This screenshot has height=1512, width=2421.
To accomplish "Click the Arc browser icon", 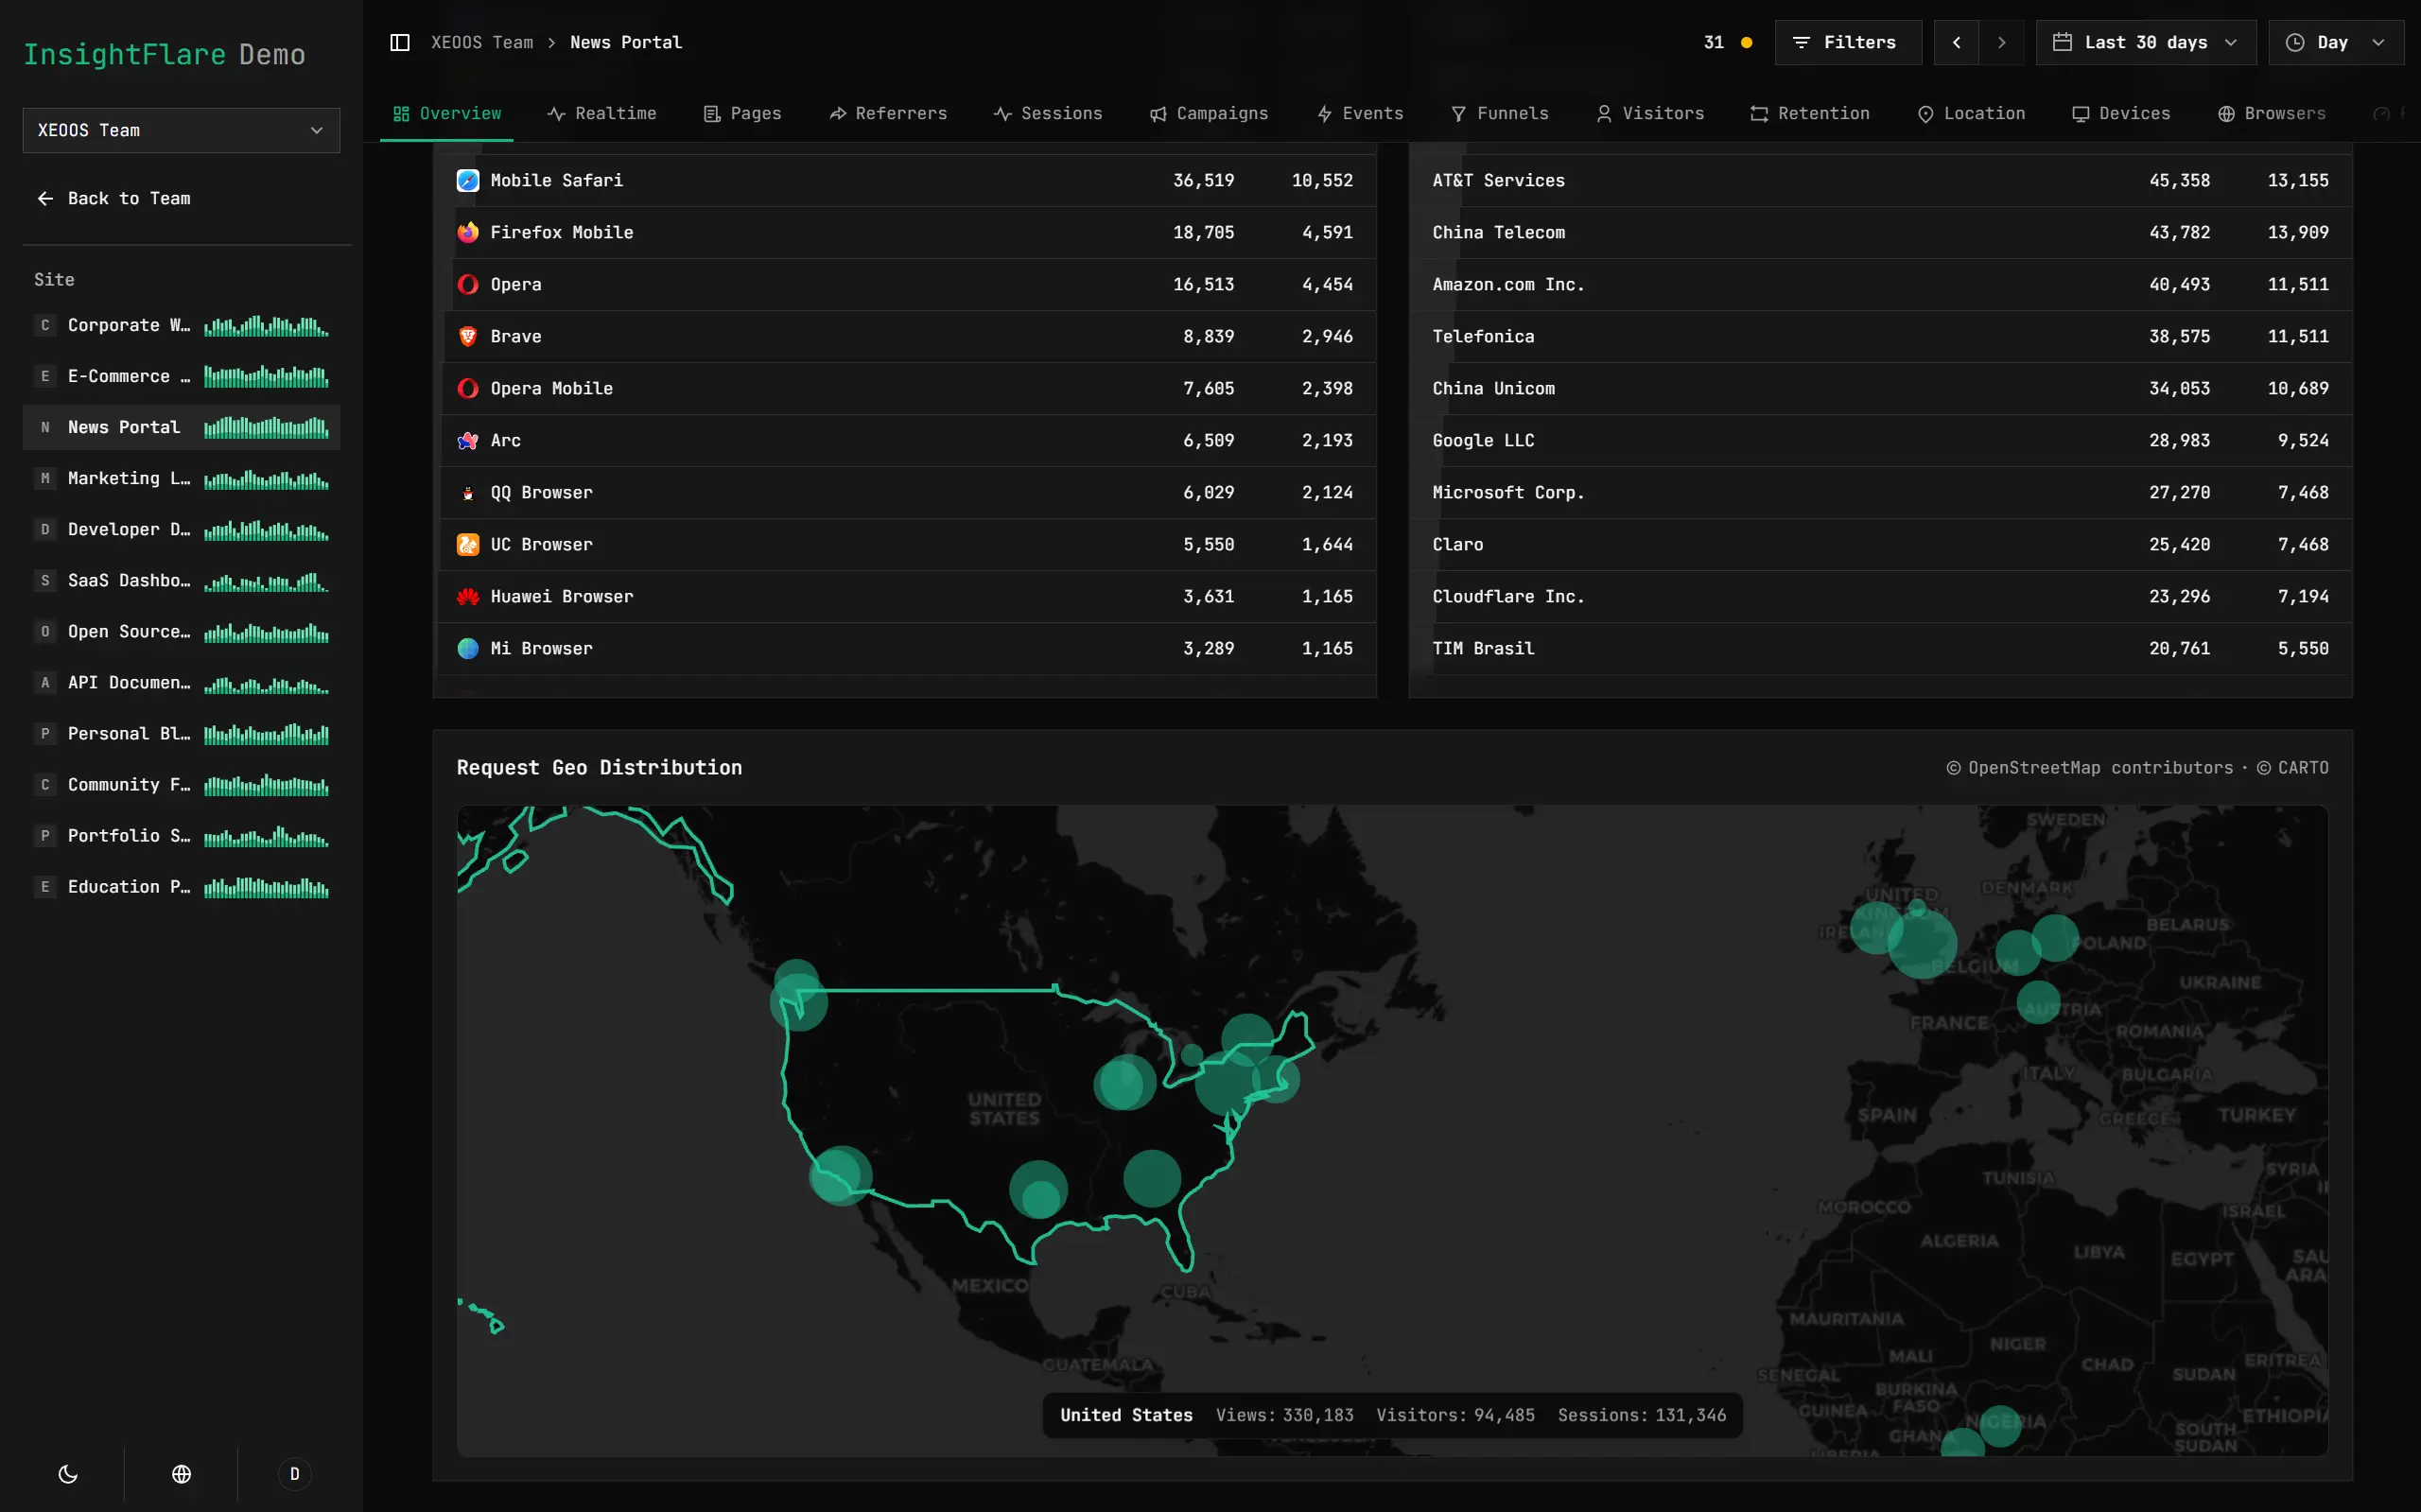I will [x=467, y=440].
